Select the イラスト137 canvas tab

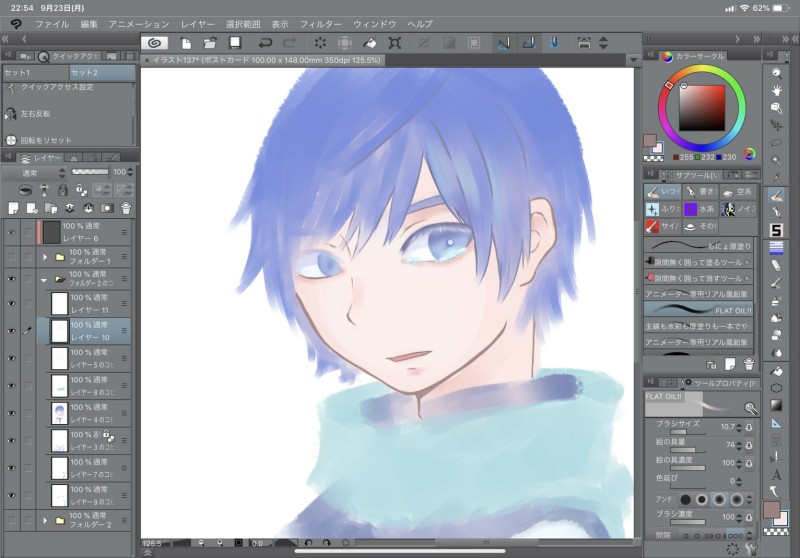263,60
